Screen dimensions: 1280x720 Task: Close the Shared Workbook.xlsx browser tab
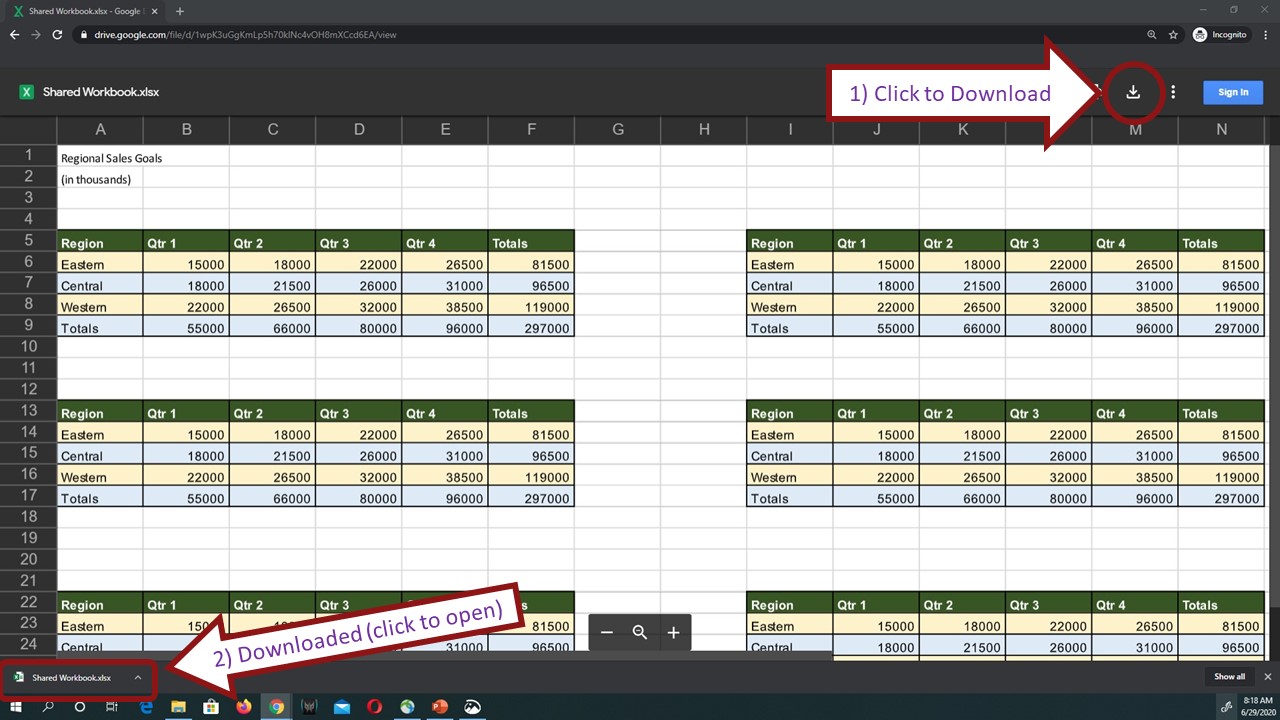(x=154, y=11)
